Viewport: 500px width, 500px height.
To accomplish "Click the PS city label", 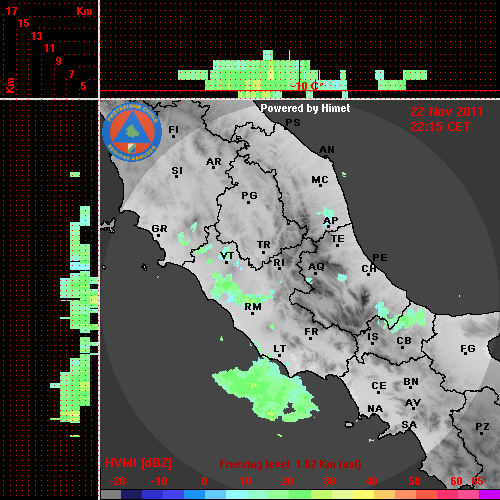I will coord(293,123).
